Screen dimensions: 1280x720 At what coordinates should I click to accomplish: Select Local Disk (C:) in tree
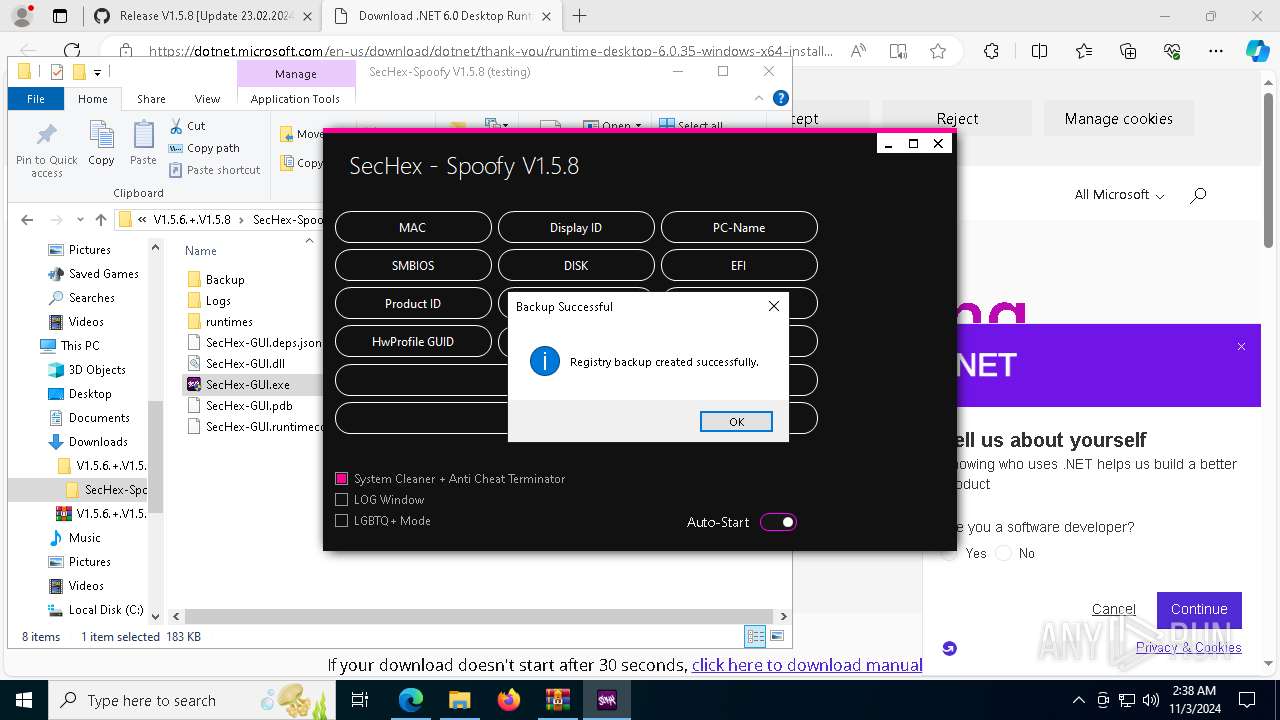(105, 610)
